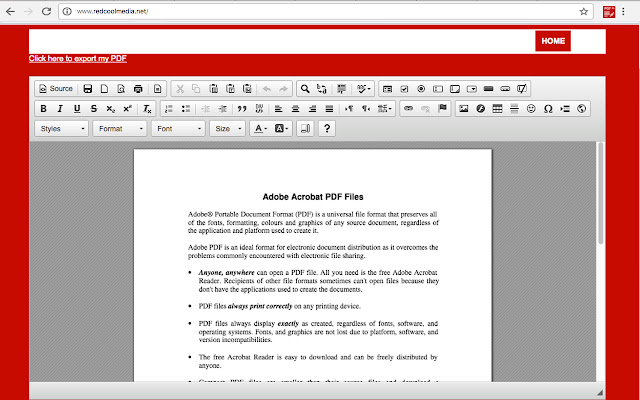Viewport: 640px width, 400px height.
Task: Toggle Subscript formatting
Action: tap(111, 109)
